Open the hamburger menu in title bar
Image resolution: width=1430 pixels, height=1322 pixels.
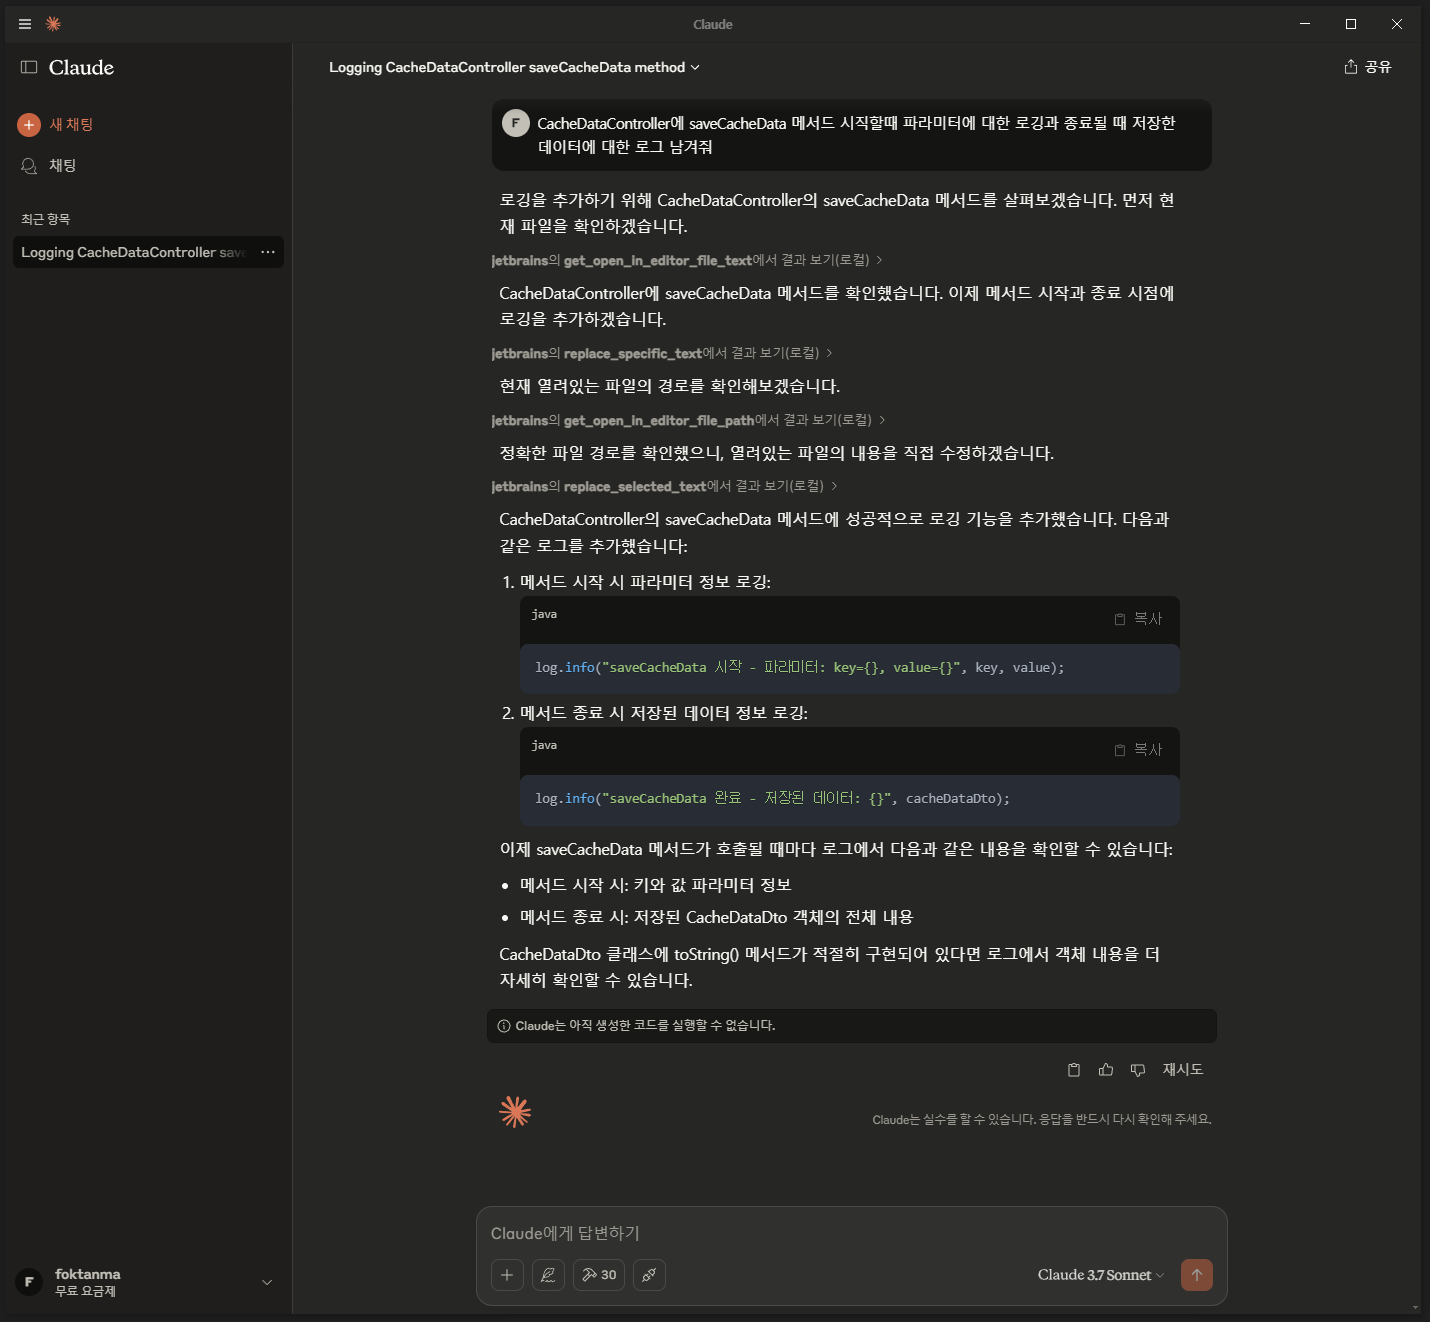(25, 24)
